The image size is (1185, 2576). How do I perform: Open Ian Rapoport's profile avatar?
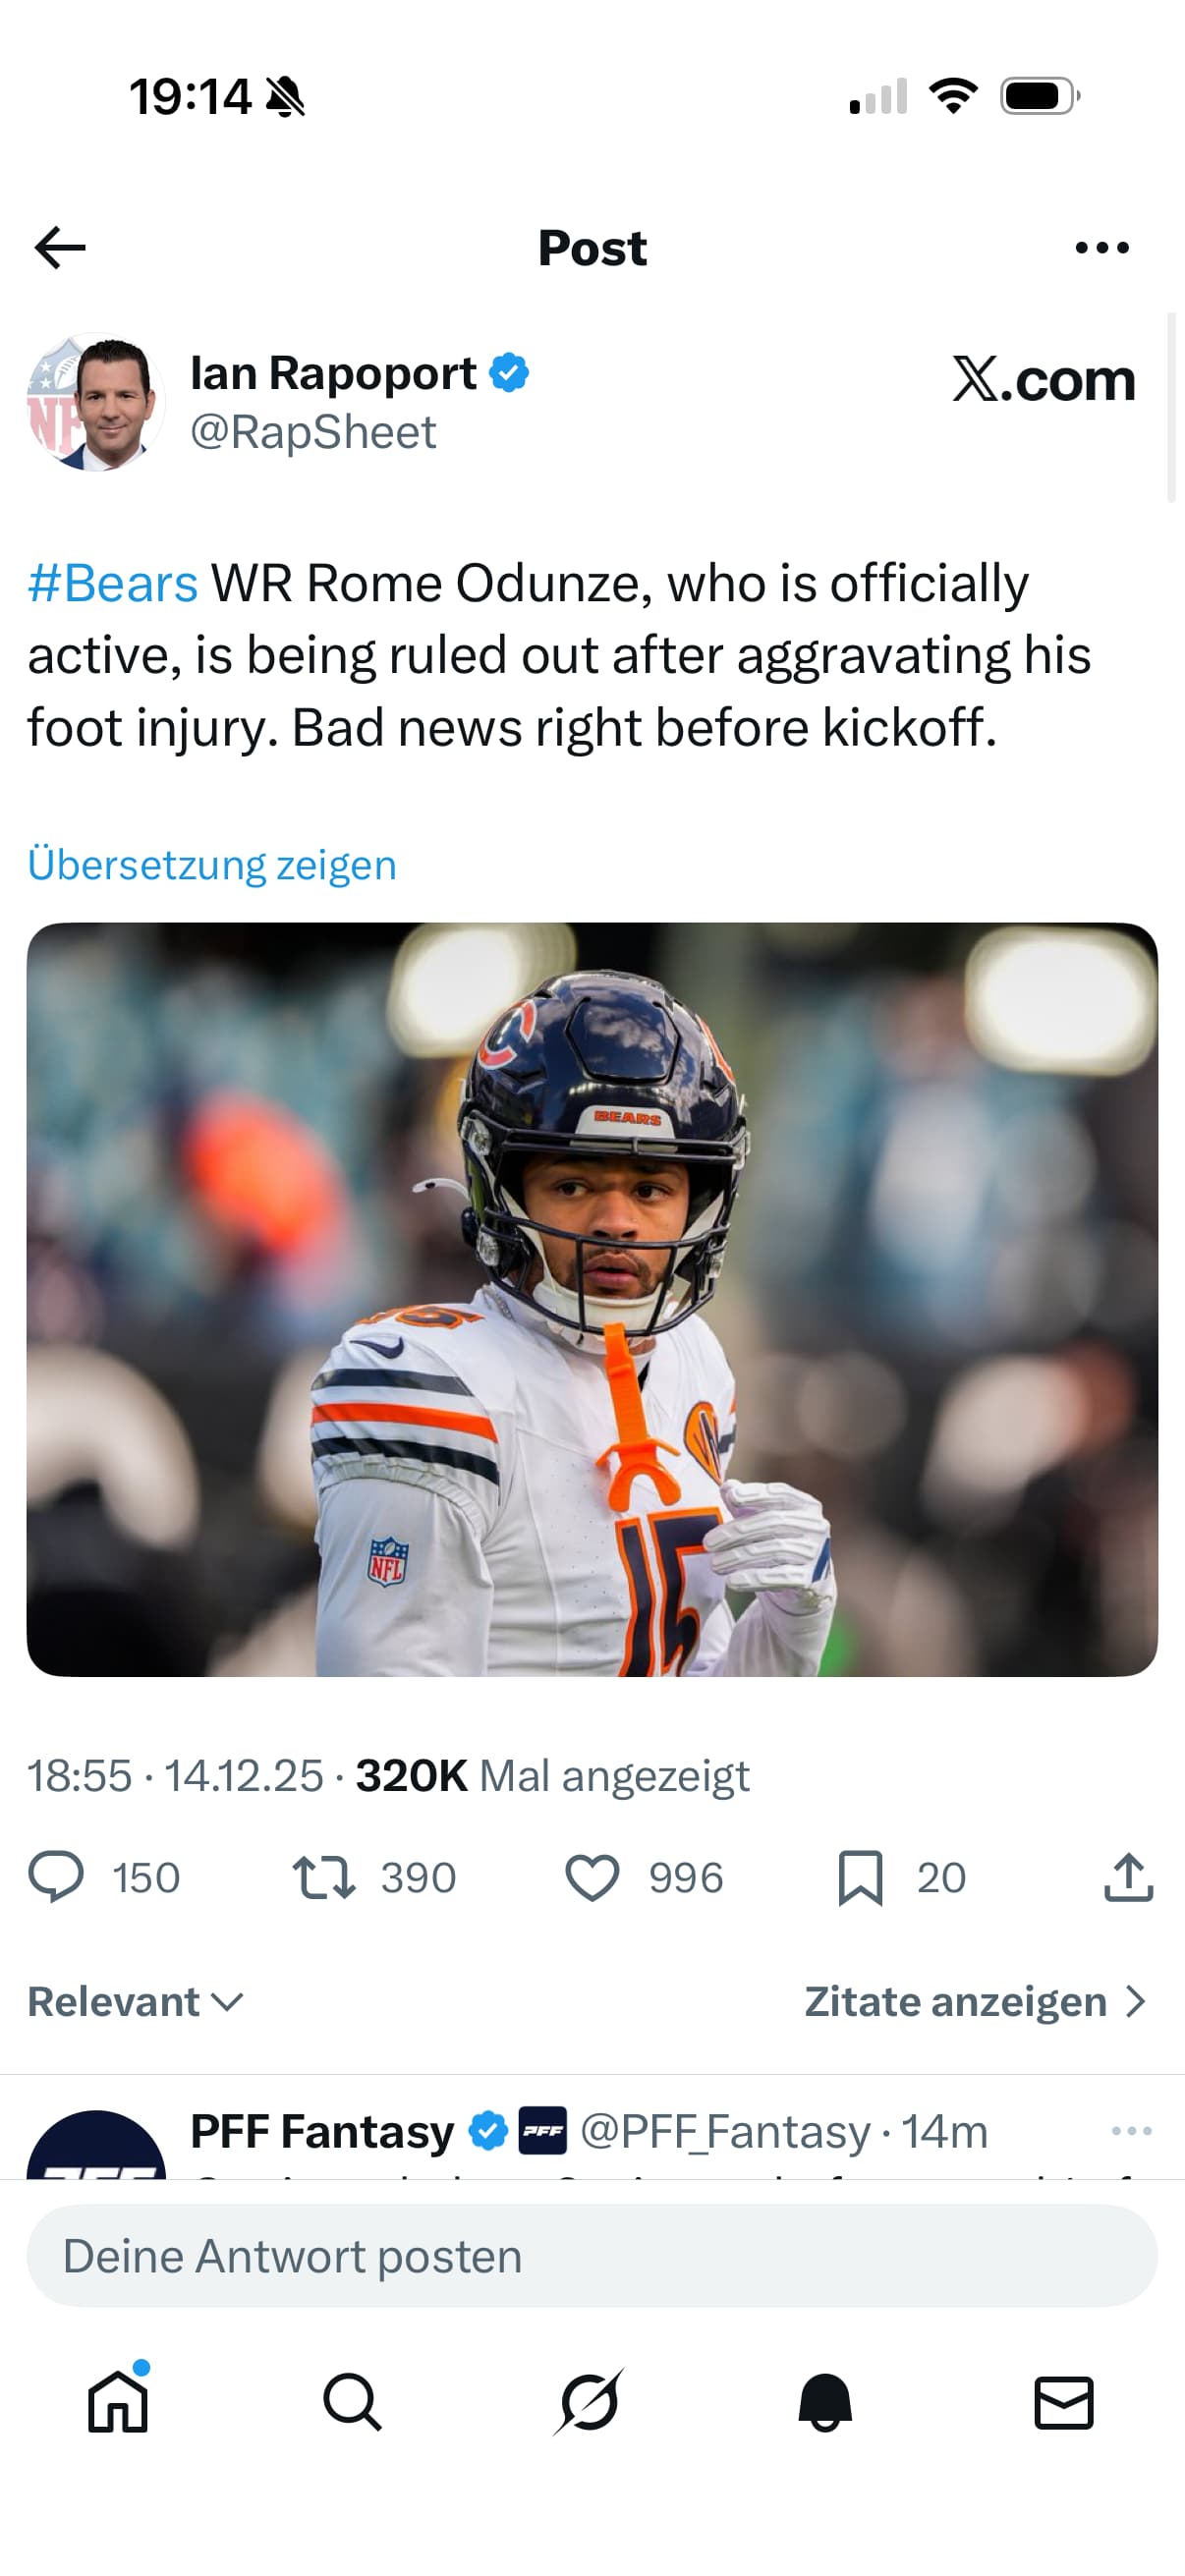96,402
